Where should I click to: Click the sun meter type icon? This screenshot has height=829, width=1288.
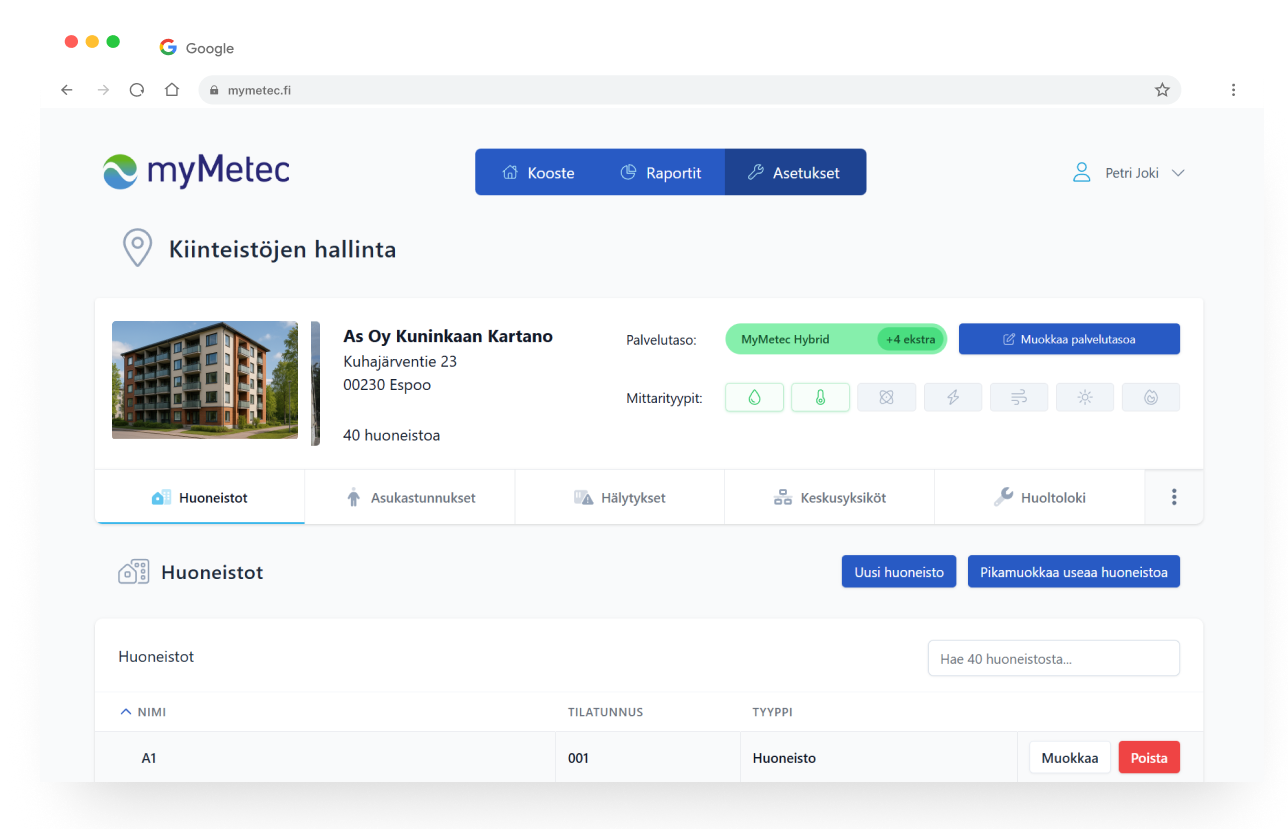pyautogui.click(x=1085, y=397)
